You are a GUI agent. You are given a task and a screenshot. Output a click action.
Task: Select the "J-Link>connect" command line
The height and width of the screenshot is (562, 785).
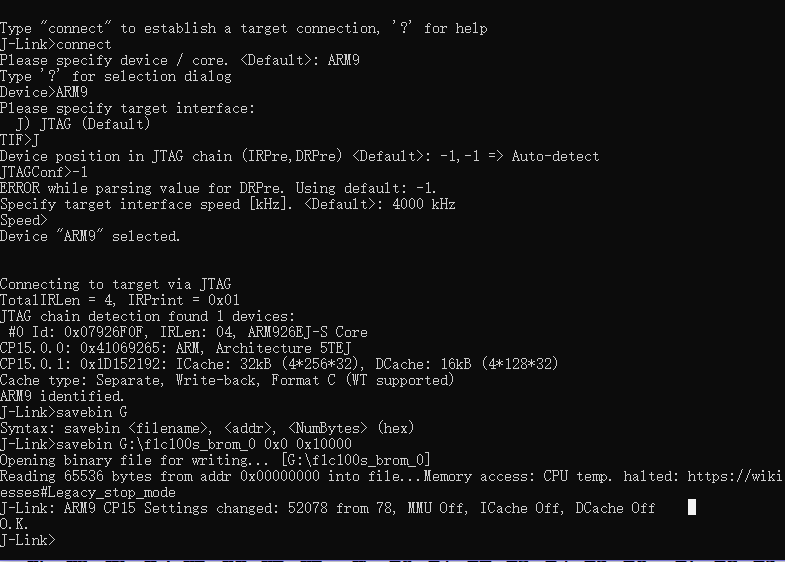[57, 44]
